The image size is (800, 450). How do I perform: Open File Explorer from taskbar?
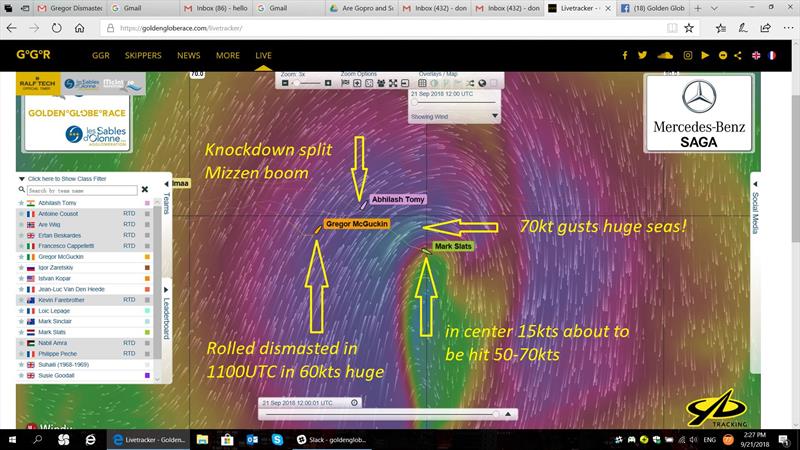(203, 439)
